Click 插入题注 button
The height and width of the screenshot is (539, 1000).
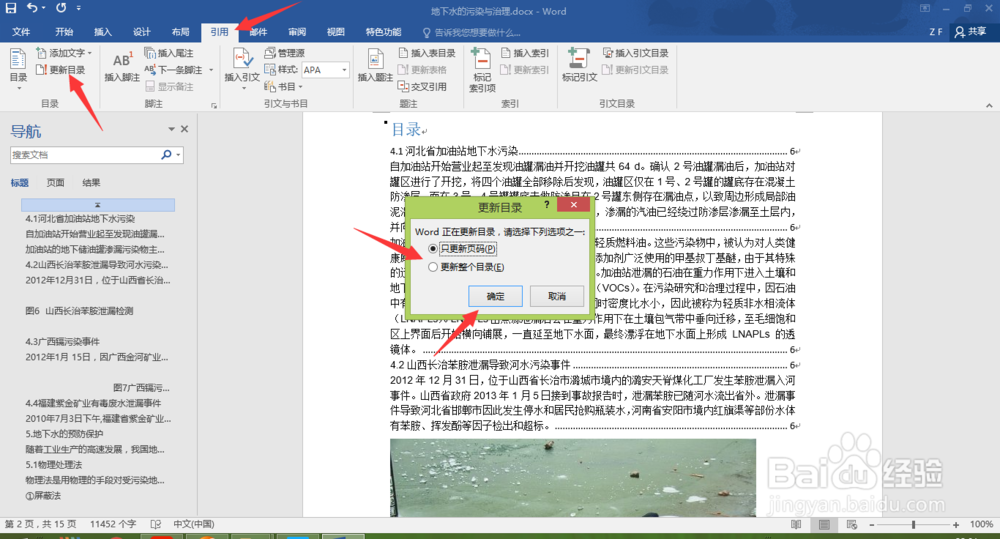375,66
